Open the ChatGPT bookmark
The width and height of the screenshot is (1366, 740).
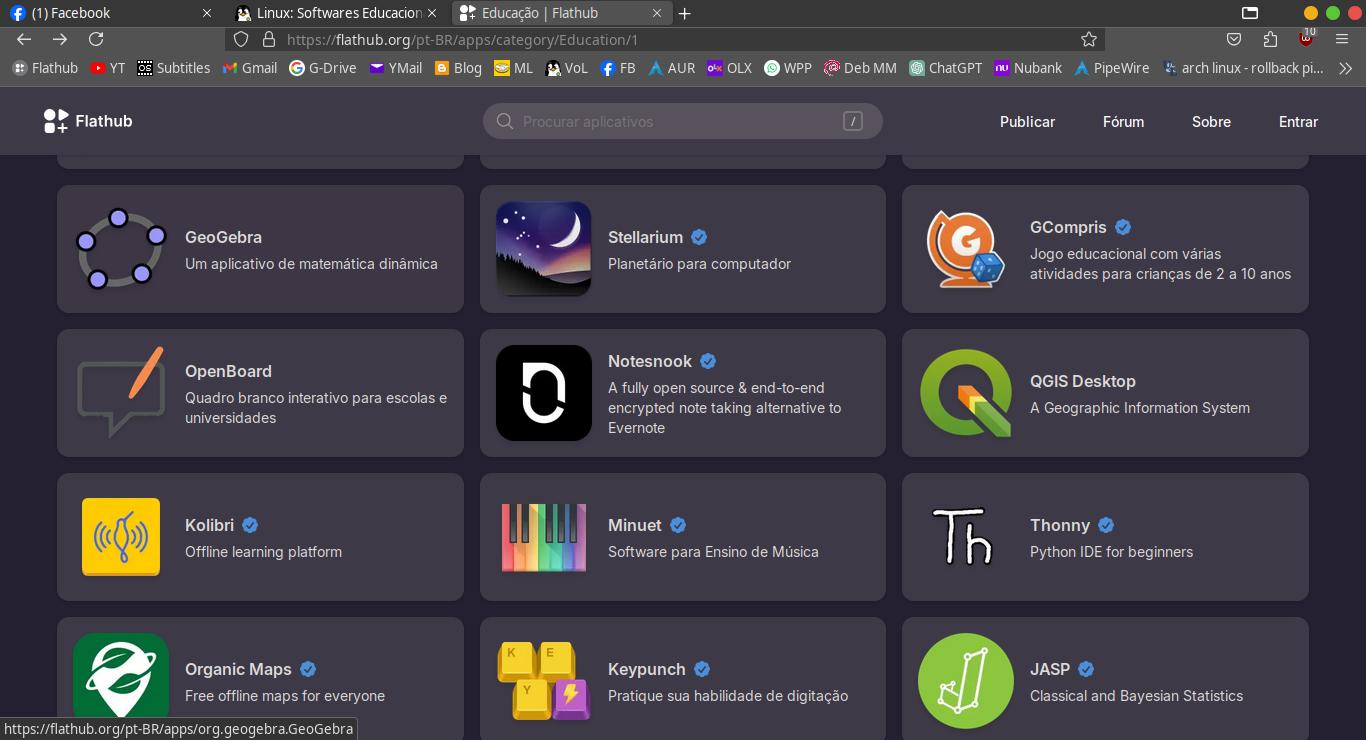point(945,68)
